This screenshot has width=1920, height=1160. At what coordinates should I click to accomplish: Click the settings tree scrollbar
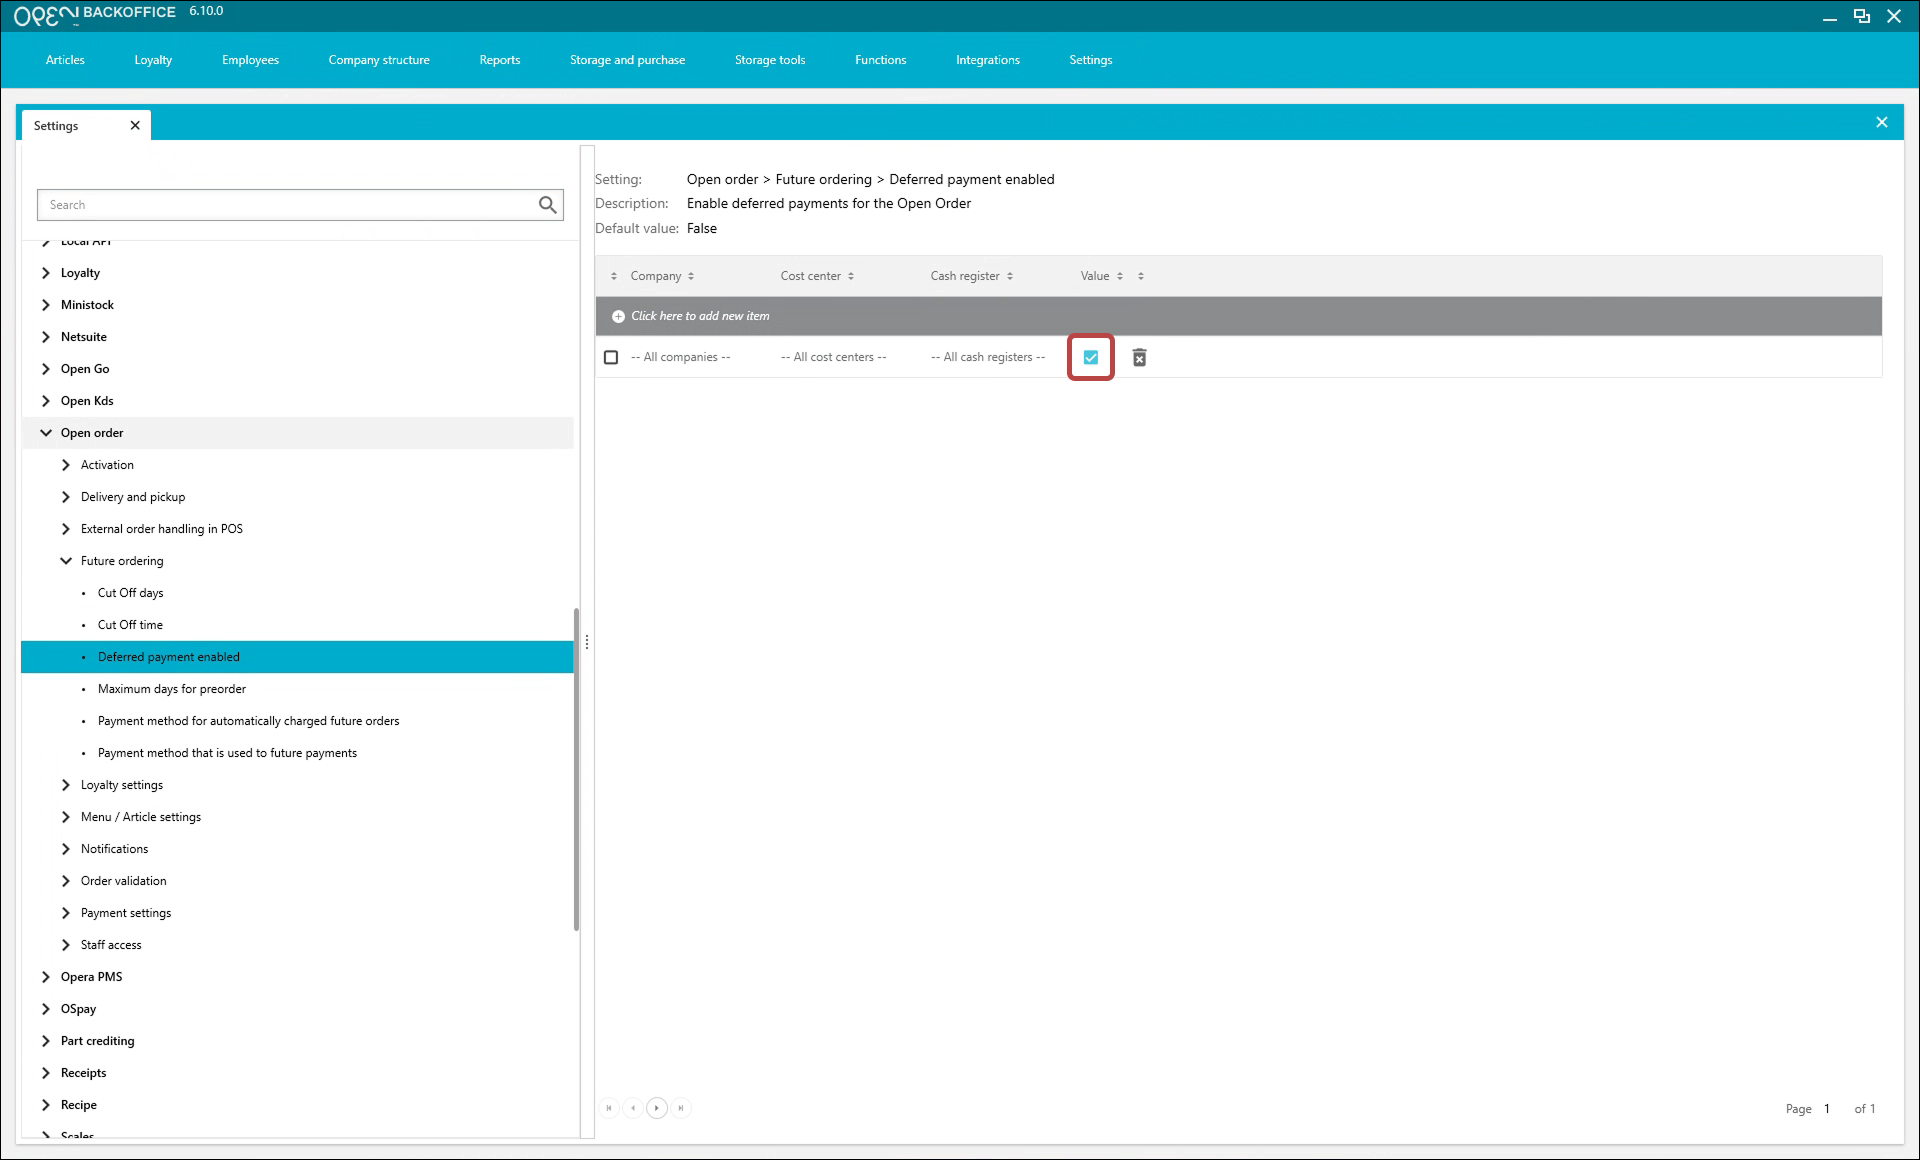click(x=577, y=769)
